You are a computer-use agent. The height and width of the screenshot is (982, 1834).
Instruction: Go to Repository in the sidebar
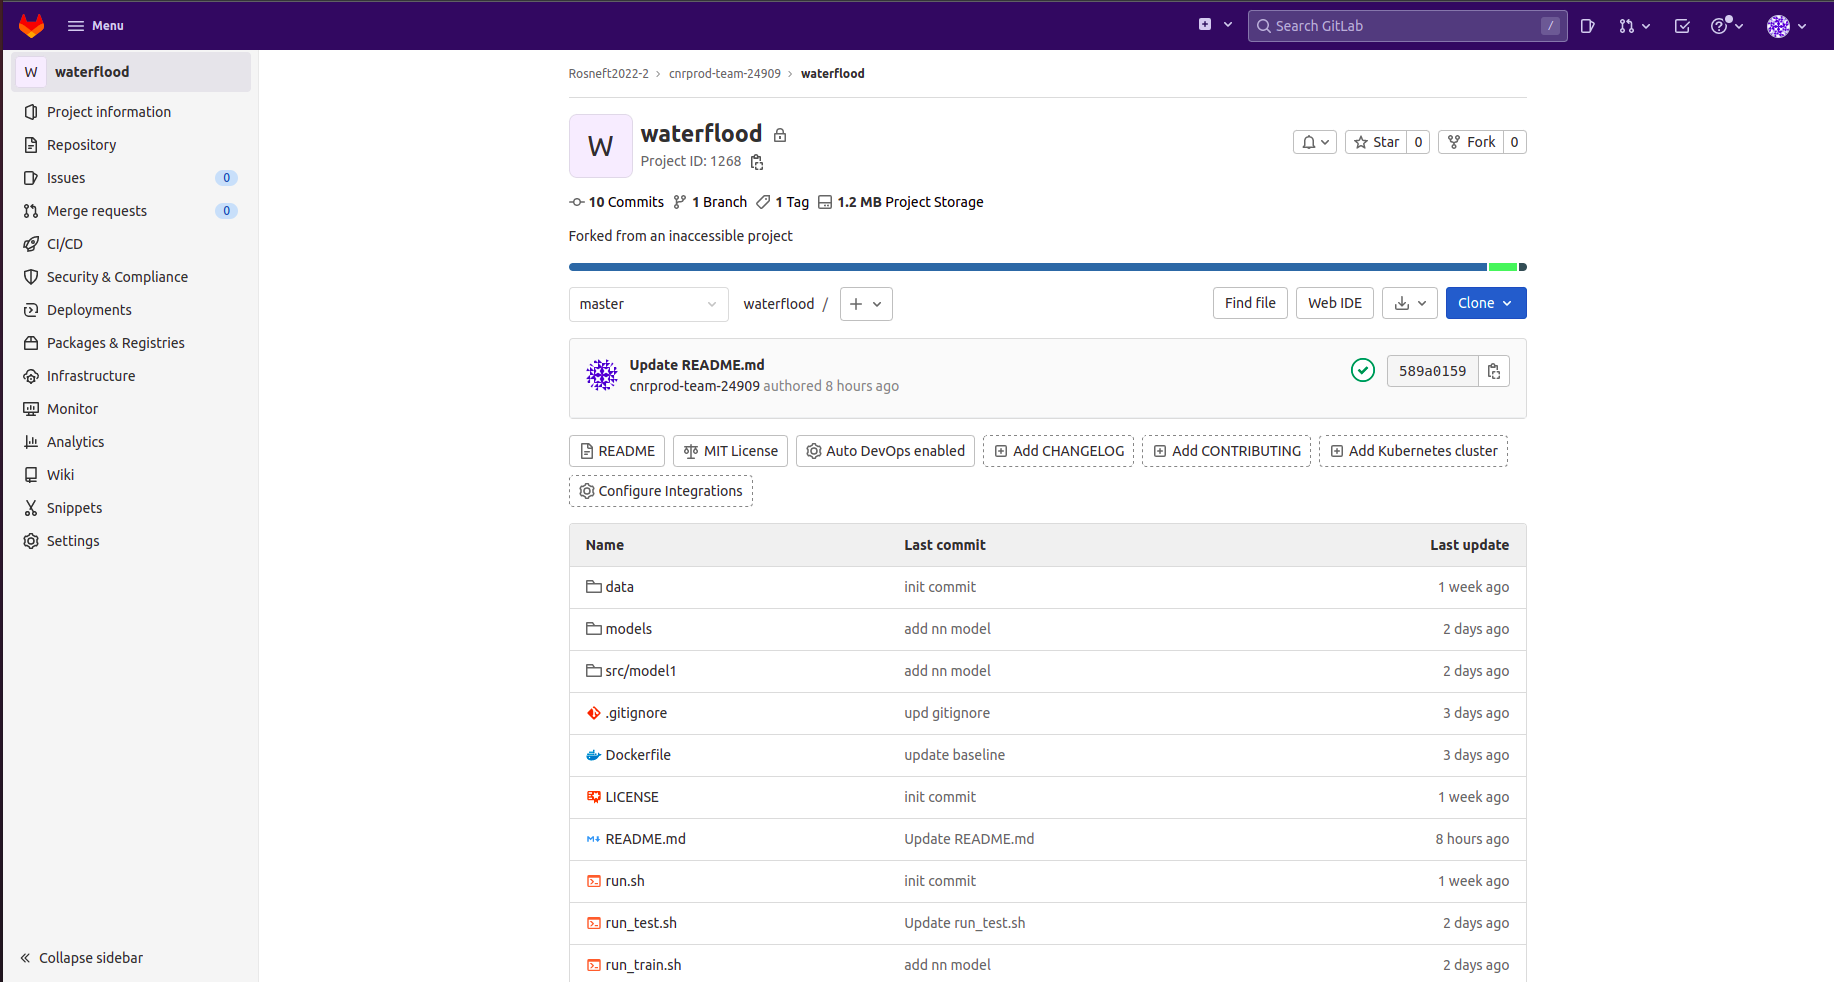[x=81, y=145]
